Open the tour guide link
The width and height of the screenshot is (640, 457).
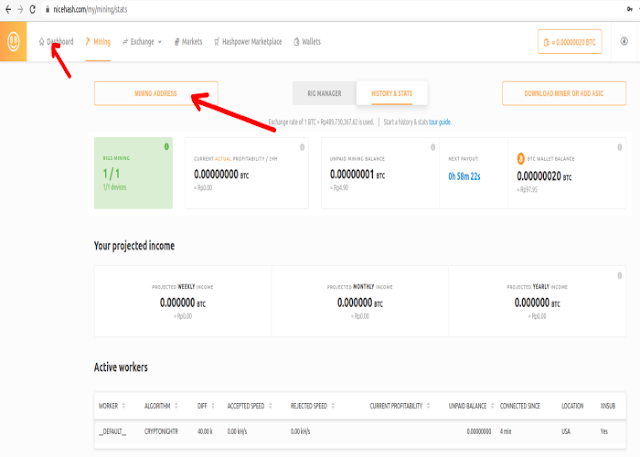[440, 122]
